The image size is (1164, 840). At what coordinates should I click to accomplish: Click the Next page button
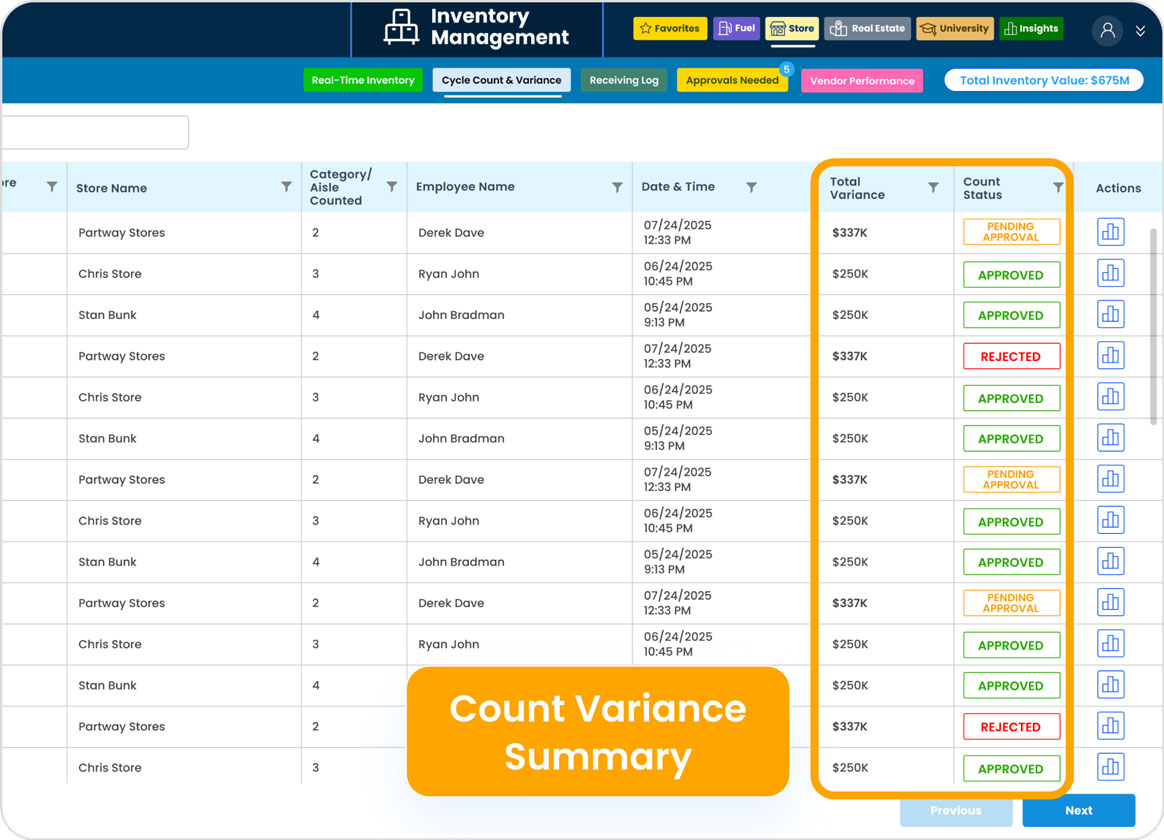click(x=1078, y=810)
